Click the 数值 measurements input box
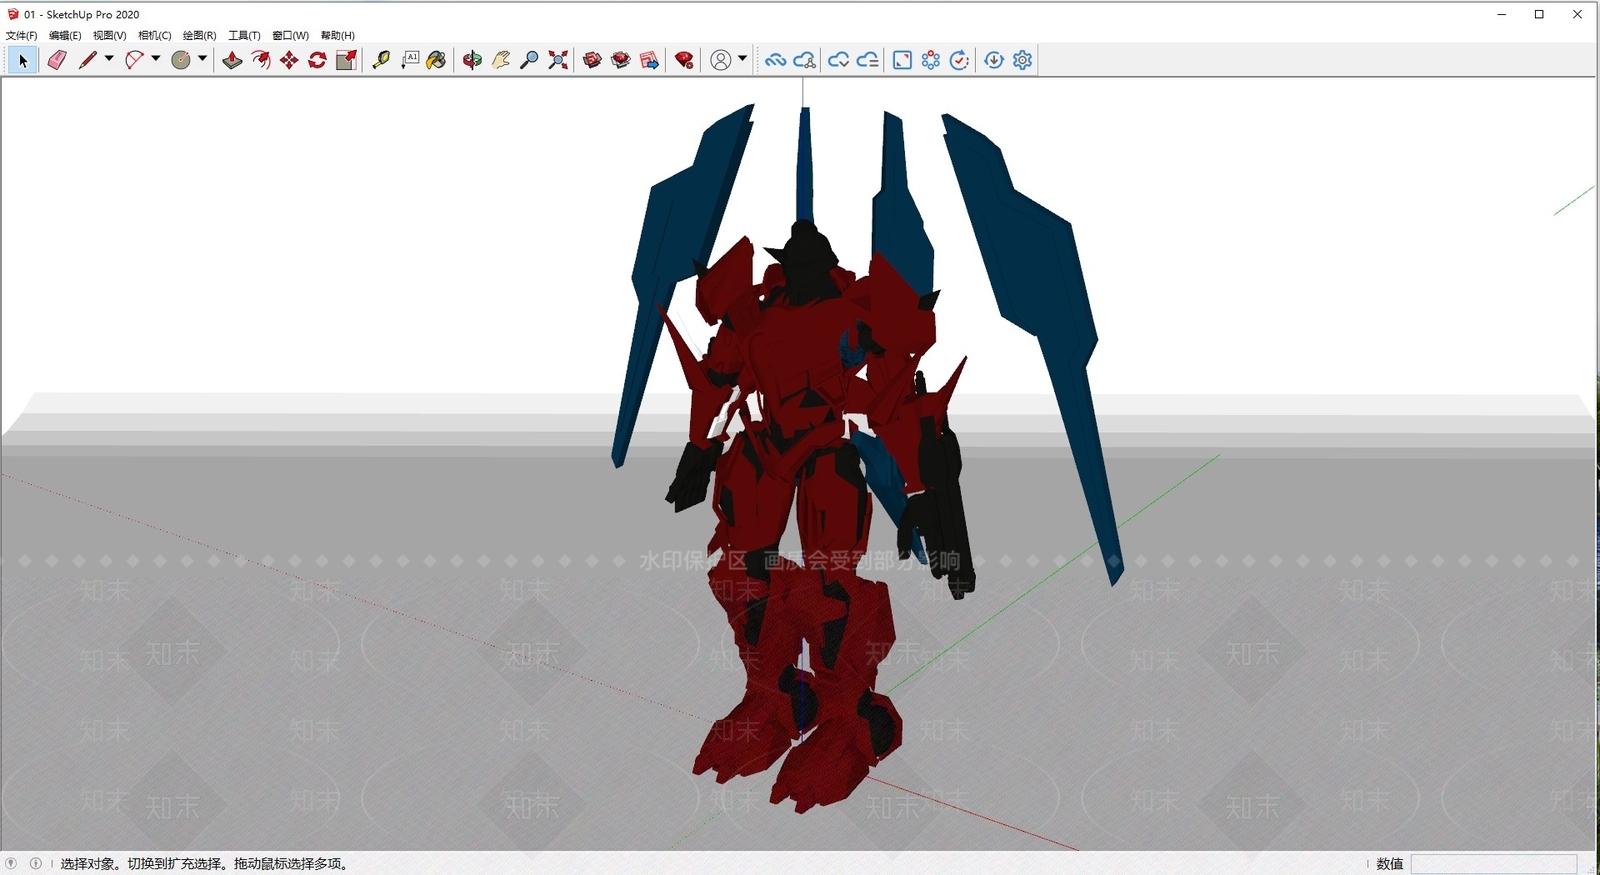1600x875 pixels. tap(1494, 864)
